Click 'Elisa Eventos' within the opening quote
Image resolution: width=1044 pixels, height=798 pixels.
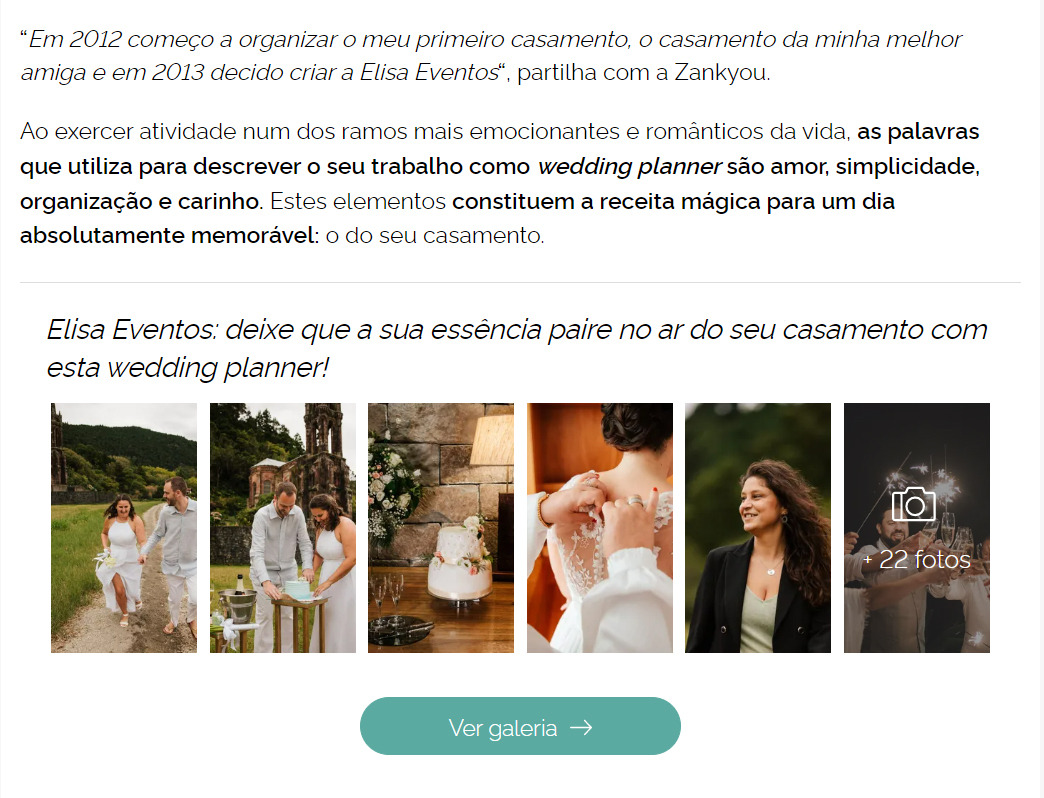pos(429,72)
